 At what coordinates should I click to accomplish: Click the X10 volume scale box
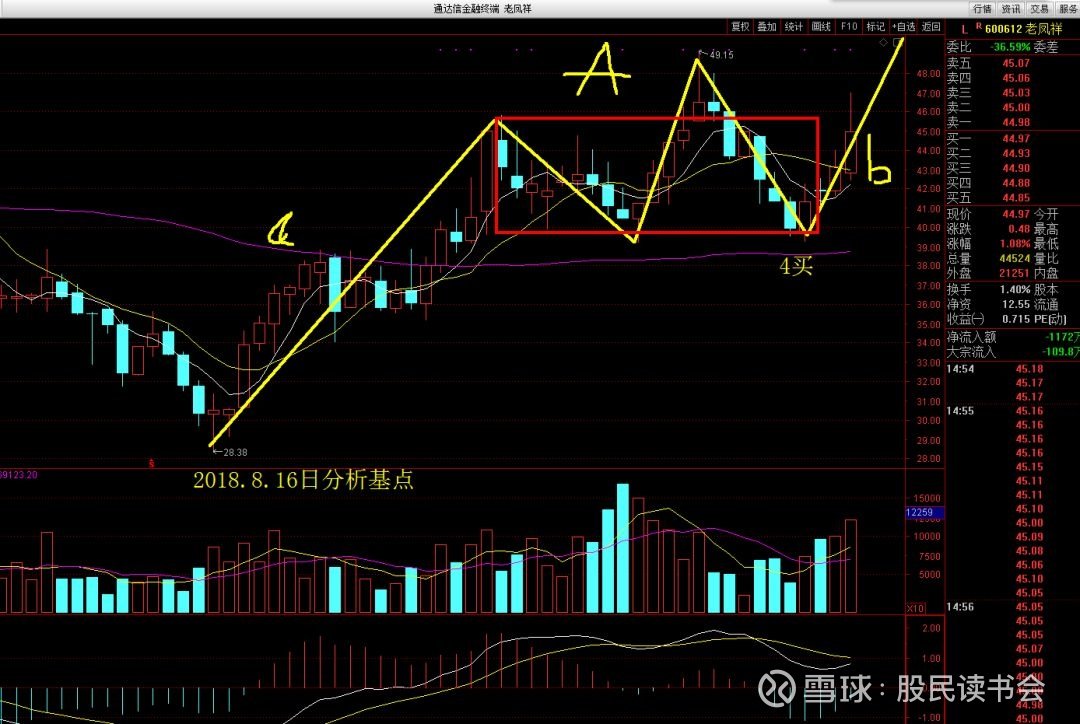pos(915,608)
